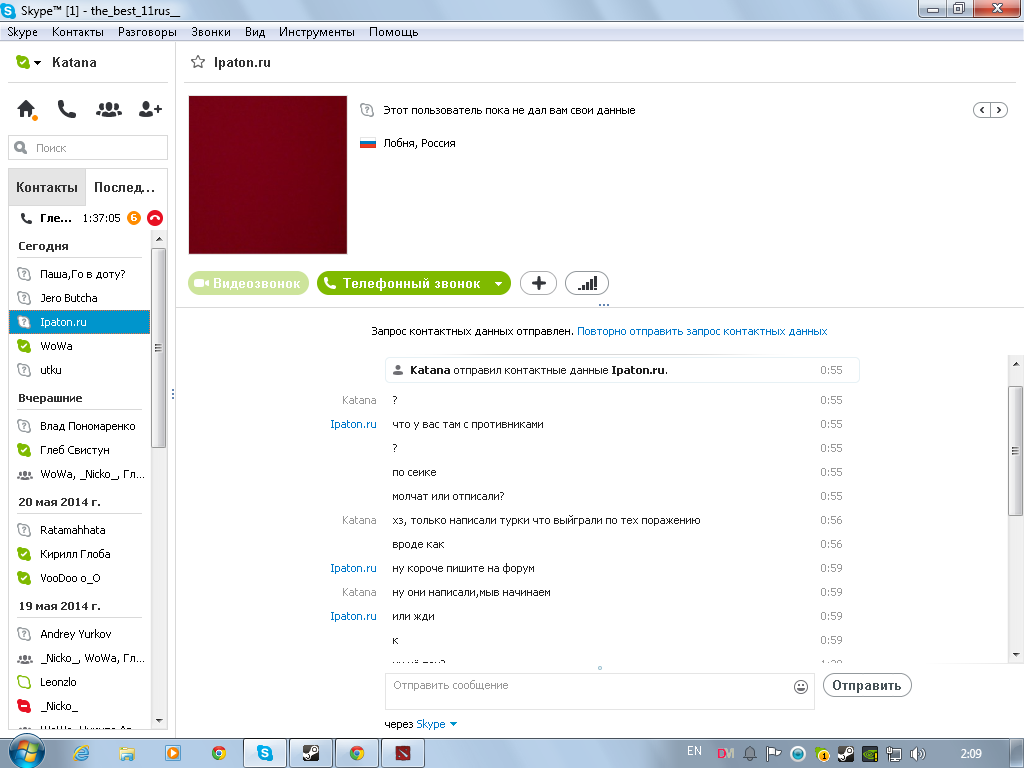
Task: Launch Internet Explorer from taskbar
Action: [81, 753]
